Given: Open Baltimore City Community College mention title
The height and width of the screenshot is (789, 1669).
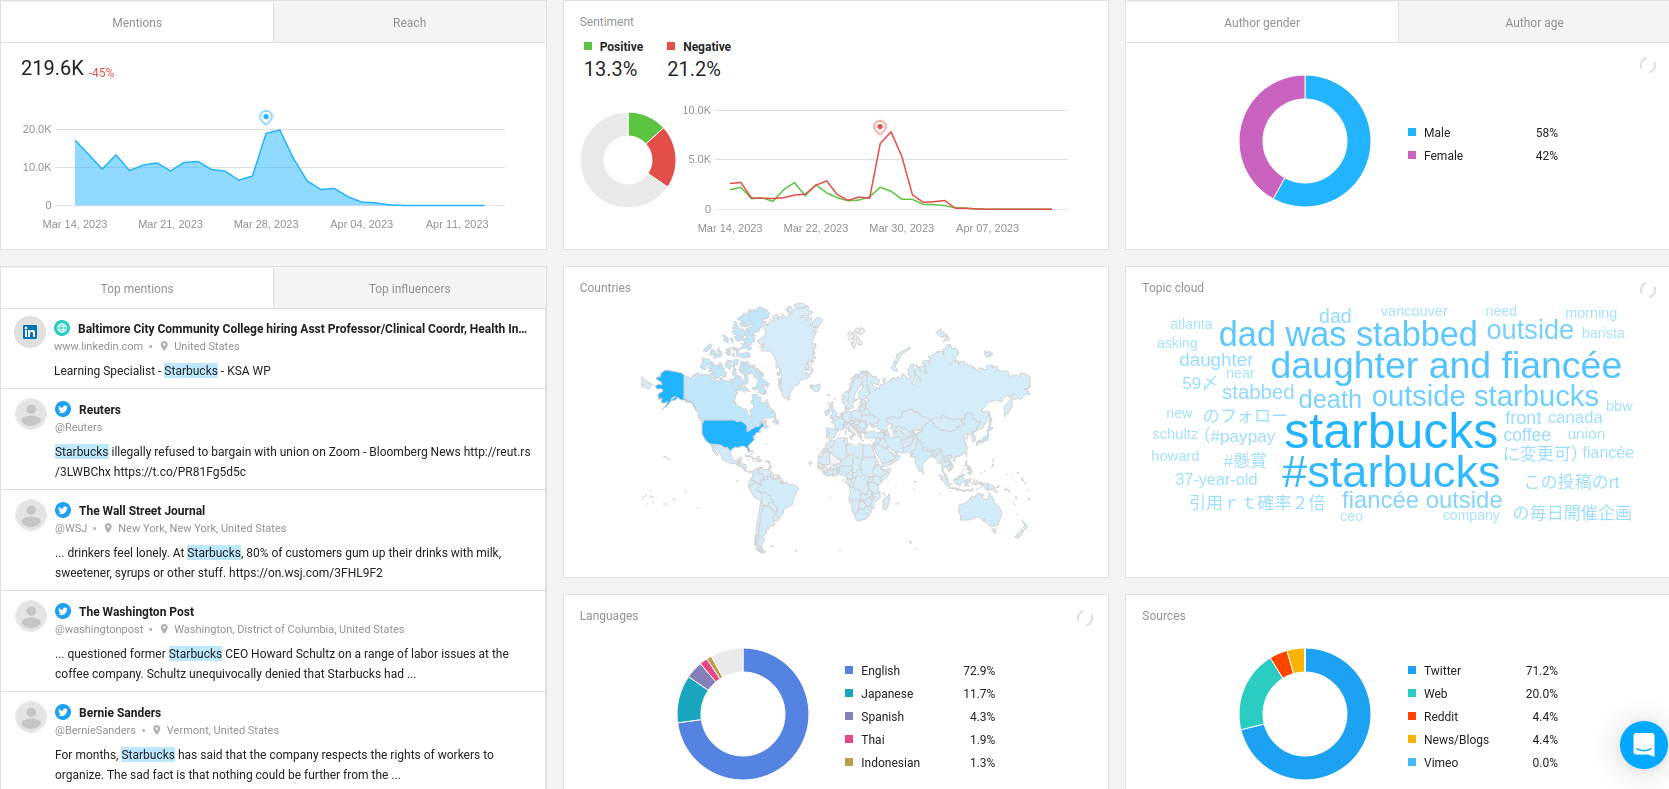Looking at the screenshot, I should 302,328.
